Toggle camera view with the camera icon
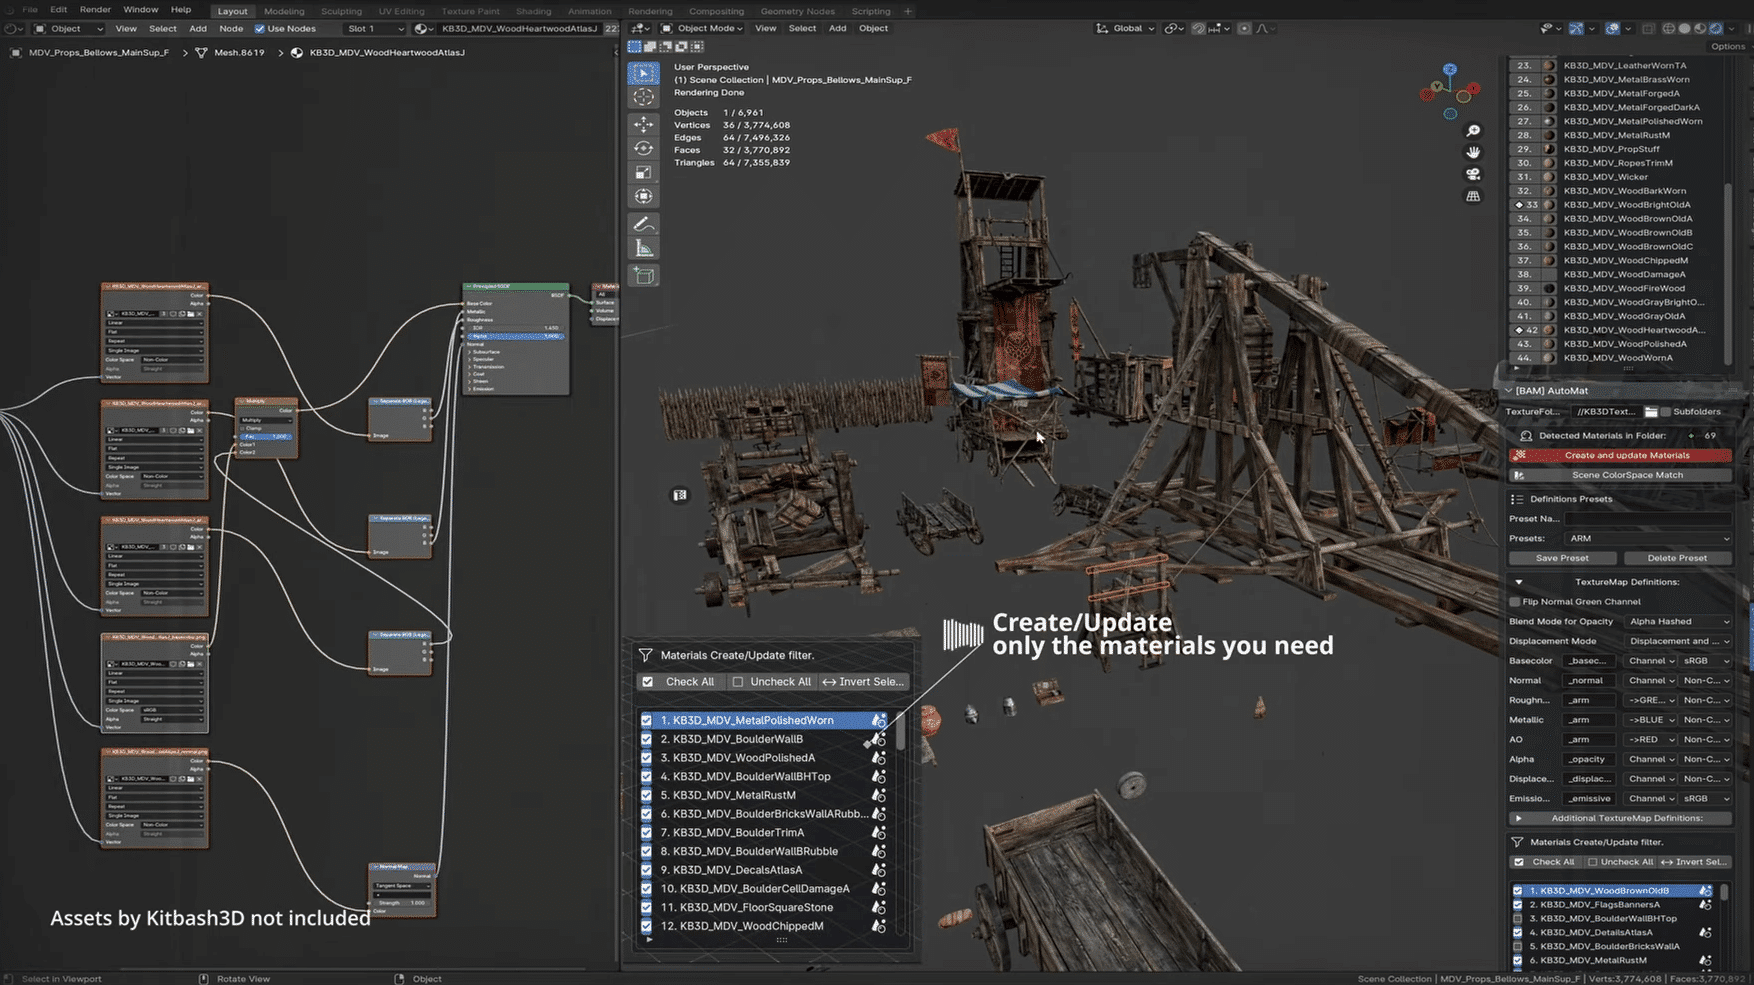Image resolution: width=1754 pixels, height=985 pixels. [1473, 174]
